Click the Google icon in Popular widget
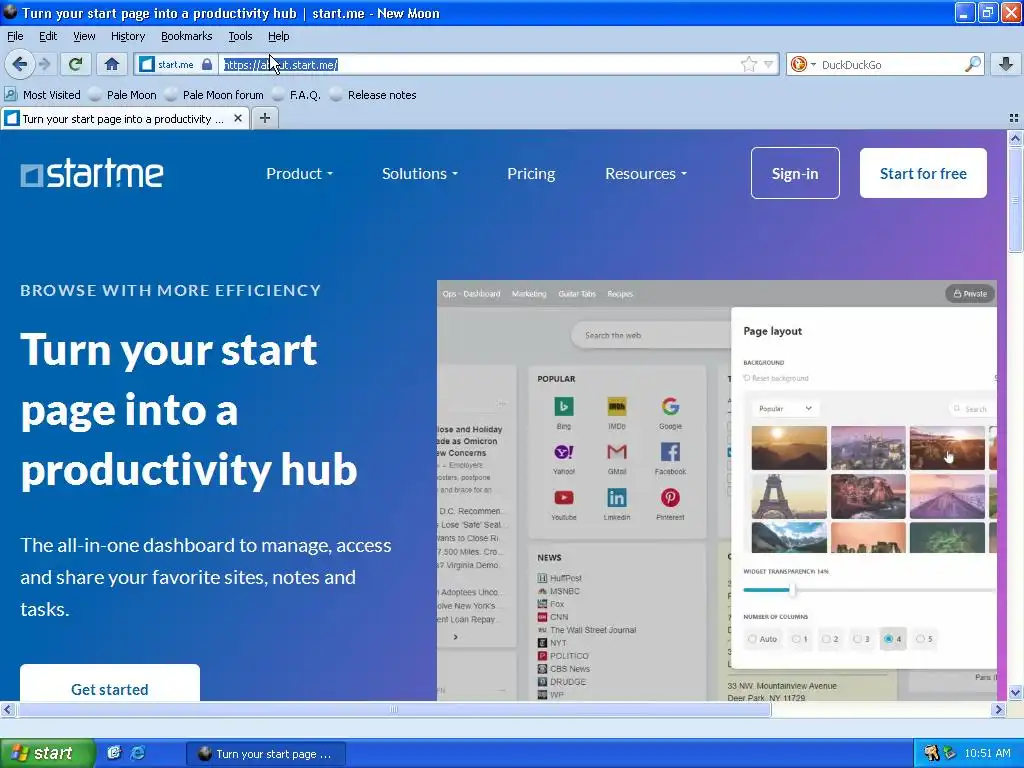The image size is (1024, 768). coord(670,406)
